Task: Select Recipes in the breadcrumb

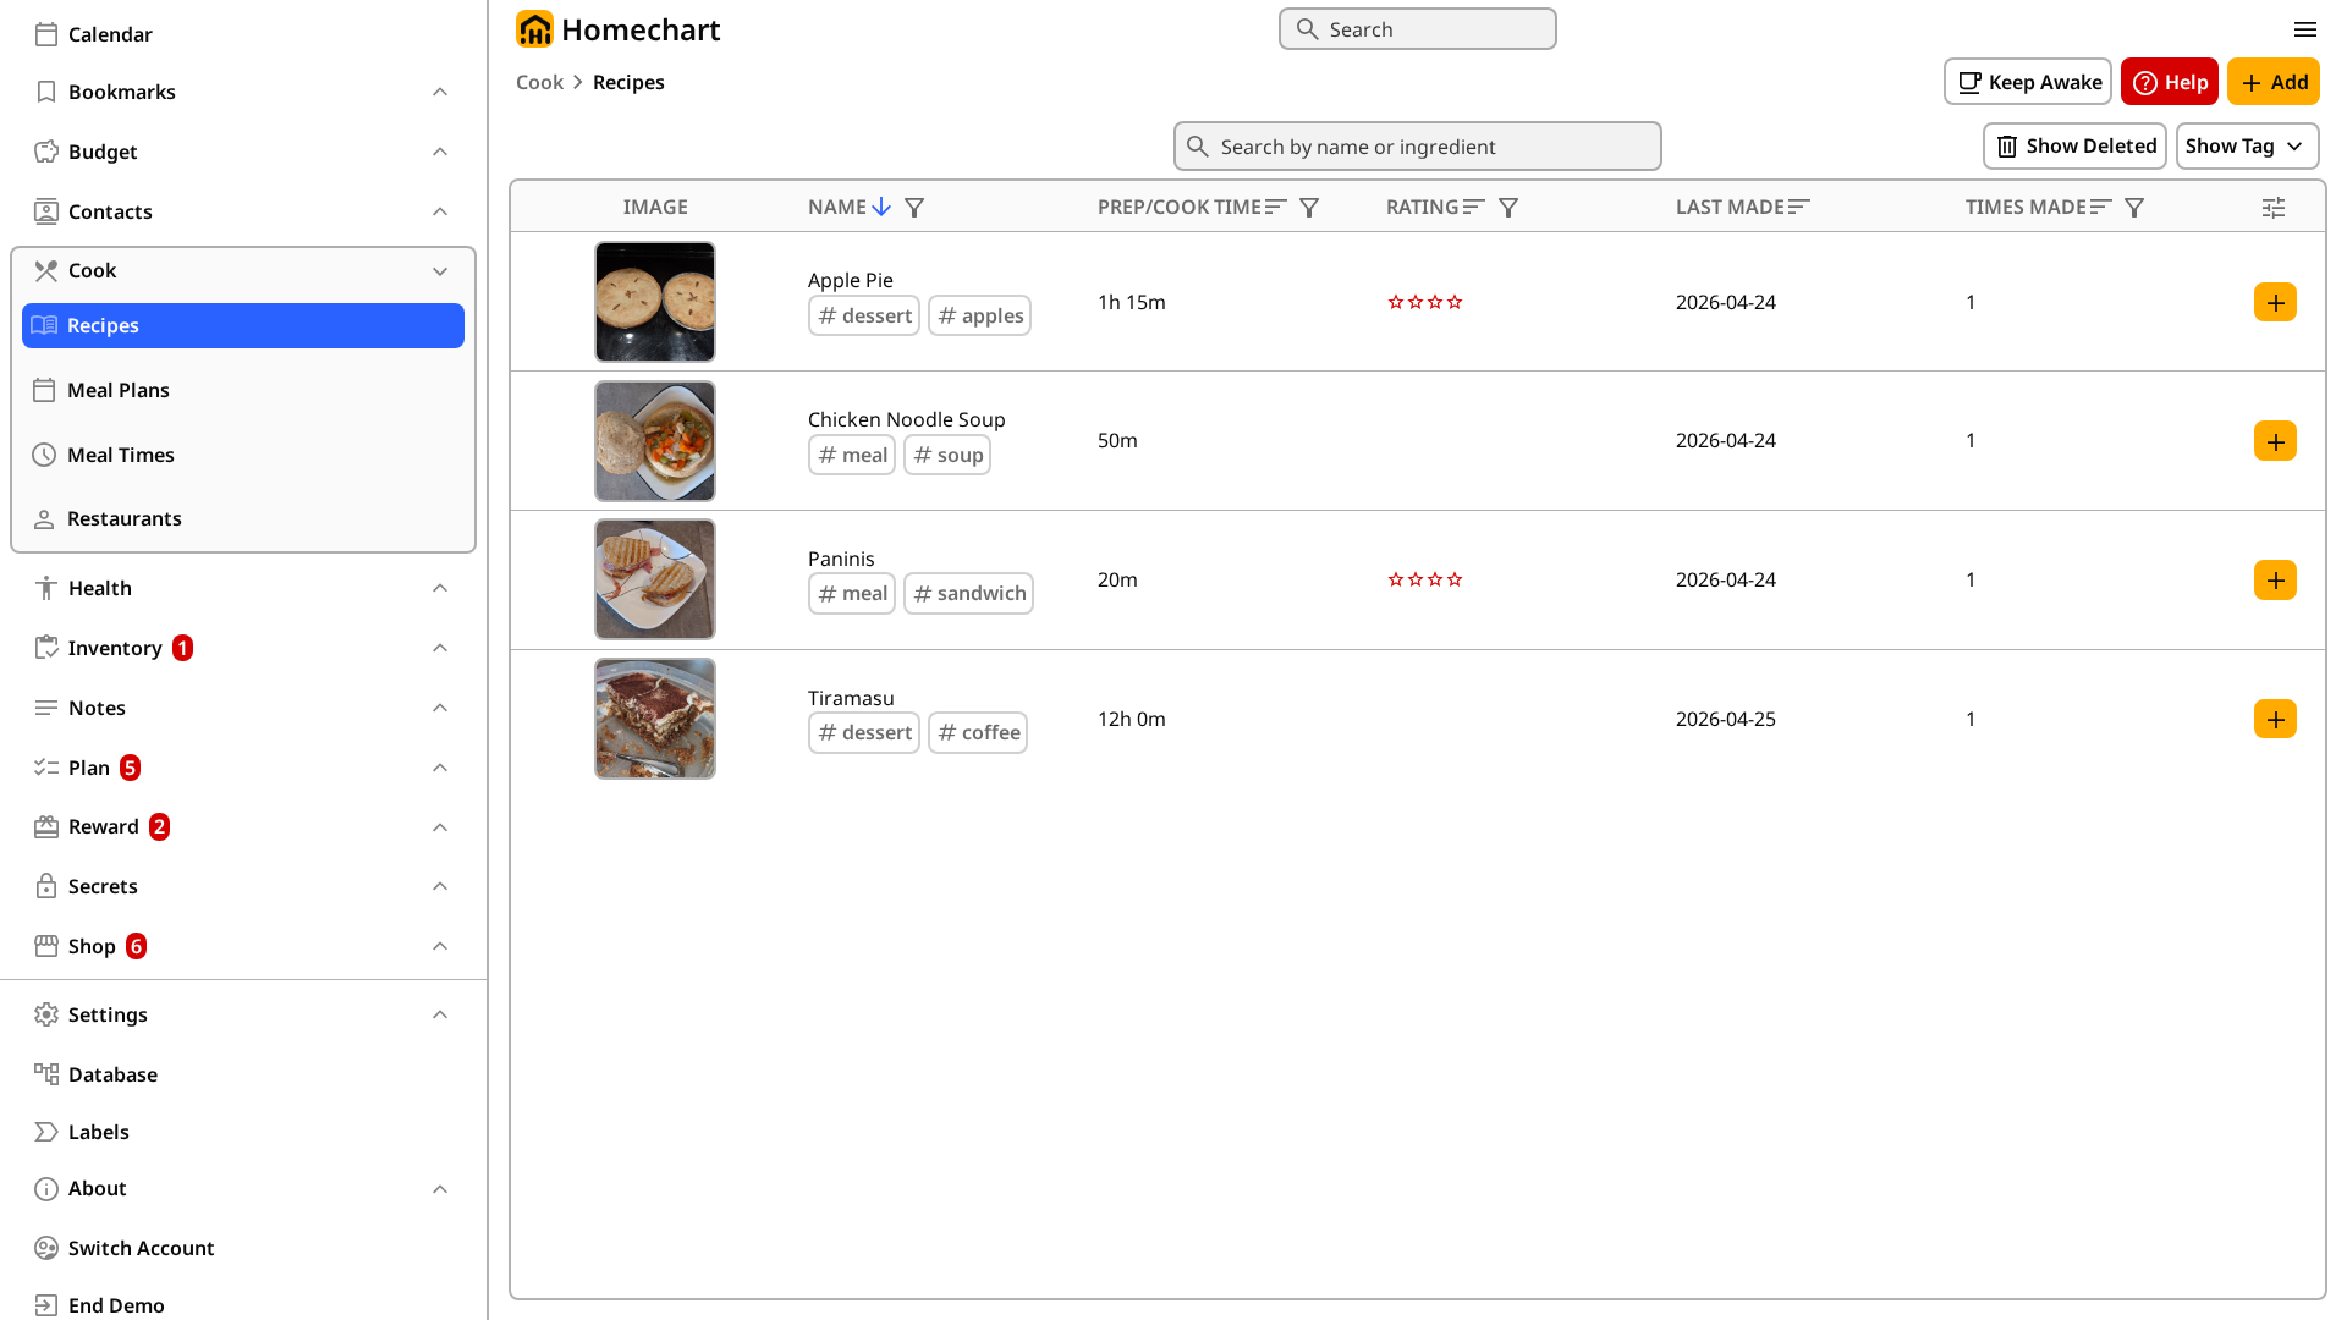Action: (628, 82)
